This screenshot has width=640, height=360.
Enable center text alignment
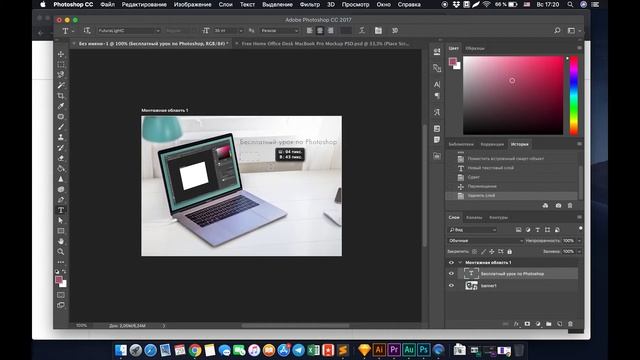tap(320, 31)
